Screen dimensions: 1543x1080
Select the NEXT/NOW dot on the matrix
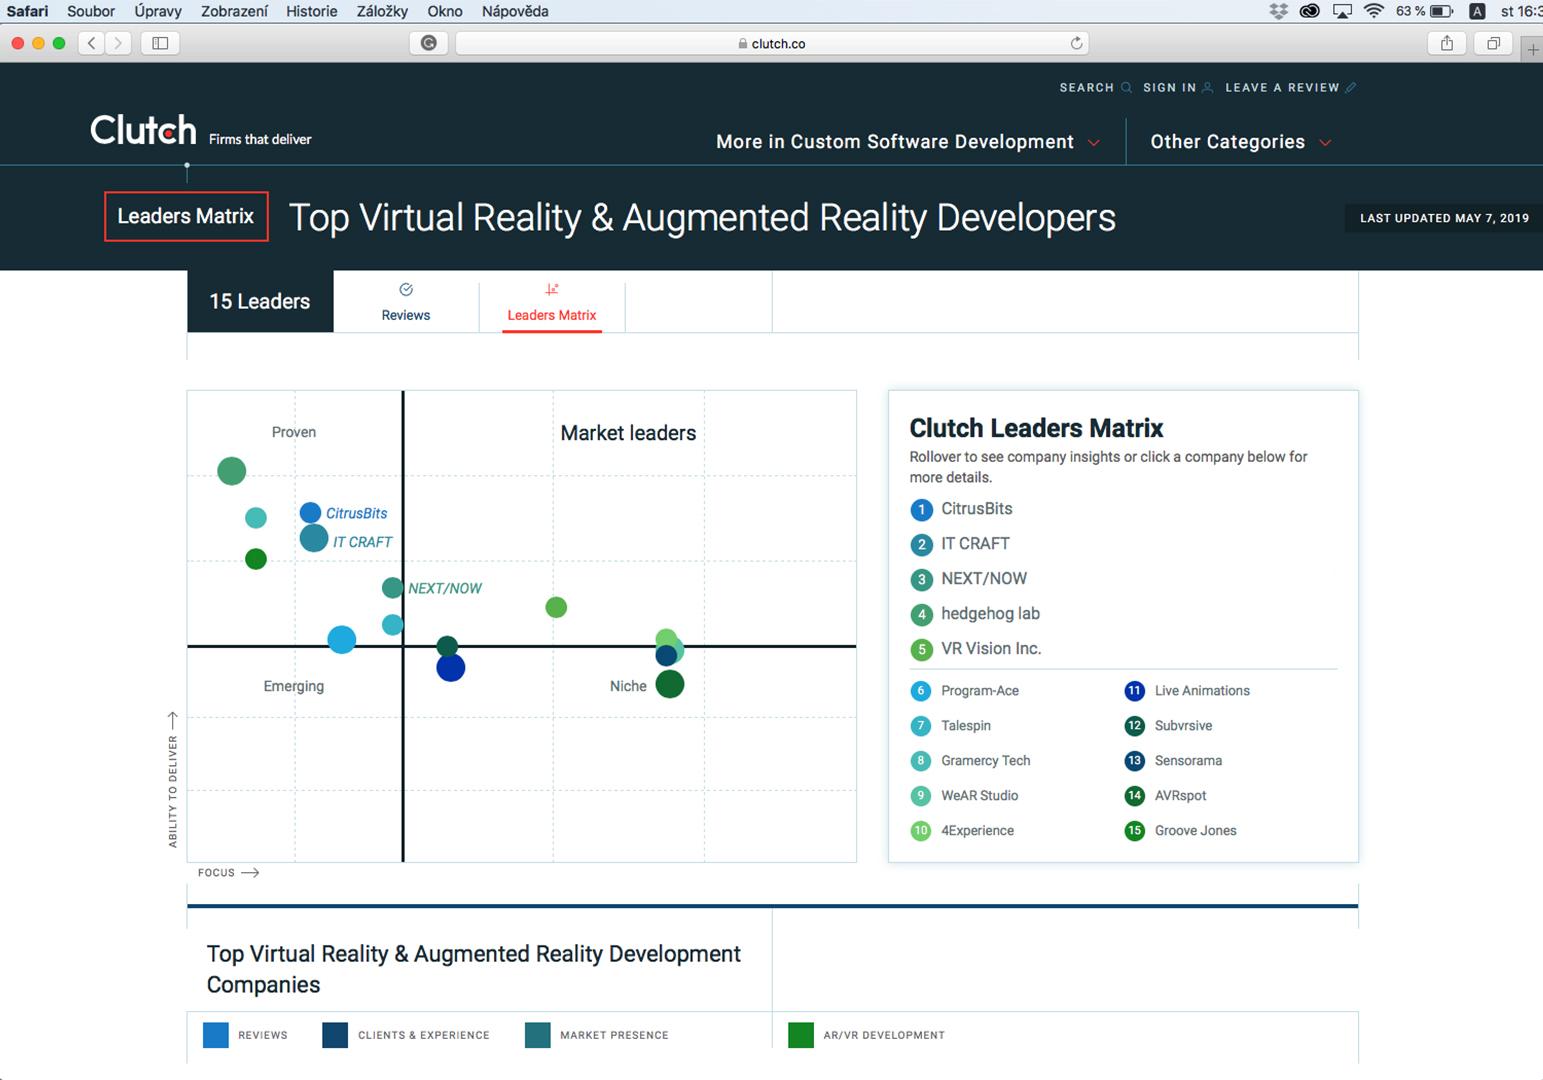coord(393,588)
